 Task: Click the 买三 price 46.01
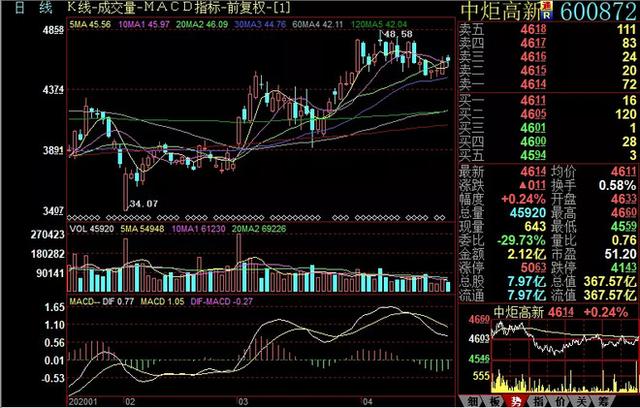pyautogui.click(x=533, y=128)
